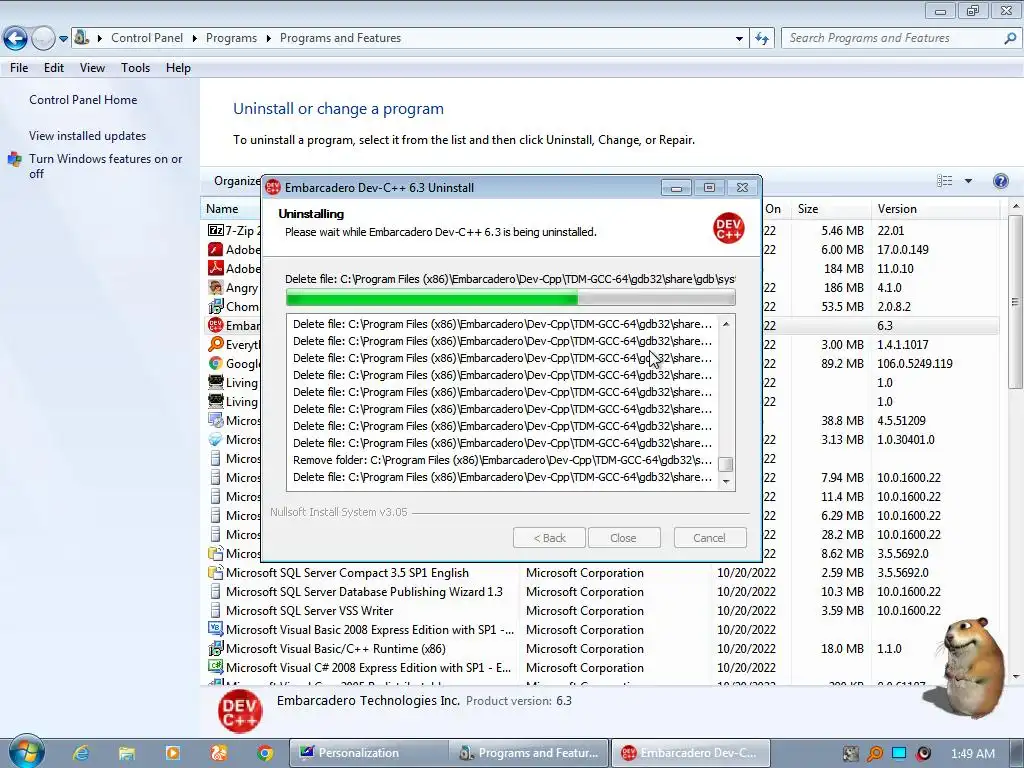The width and height of the screenshot is (1024, 768).
Task: Open Windows Media Player taskbar icon
Action: [172, 753]
